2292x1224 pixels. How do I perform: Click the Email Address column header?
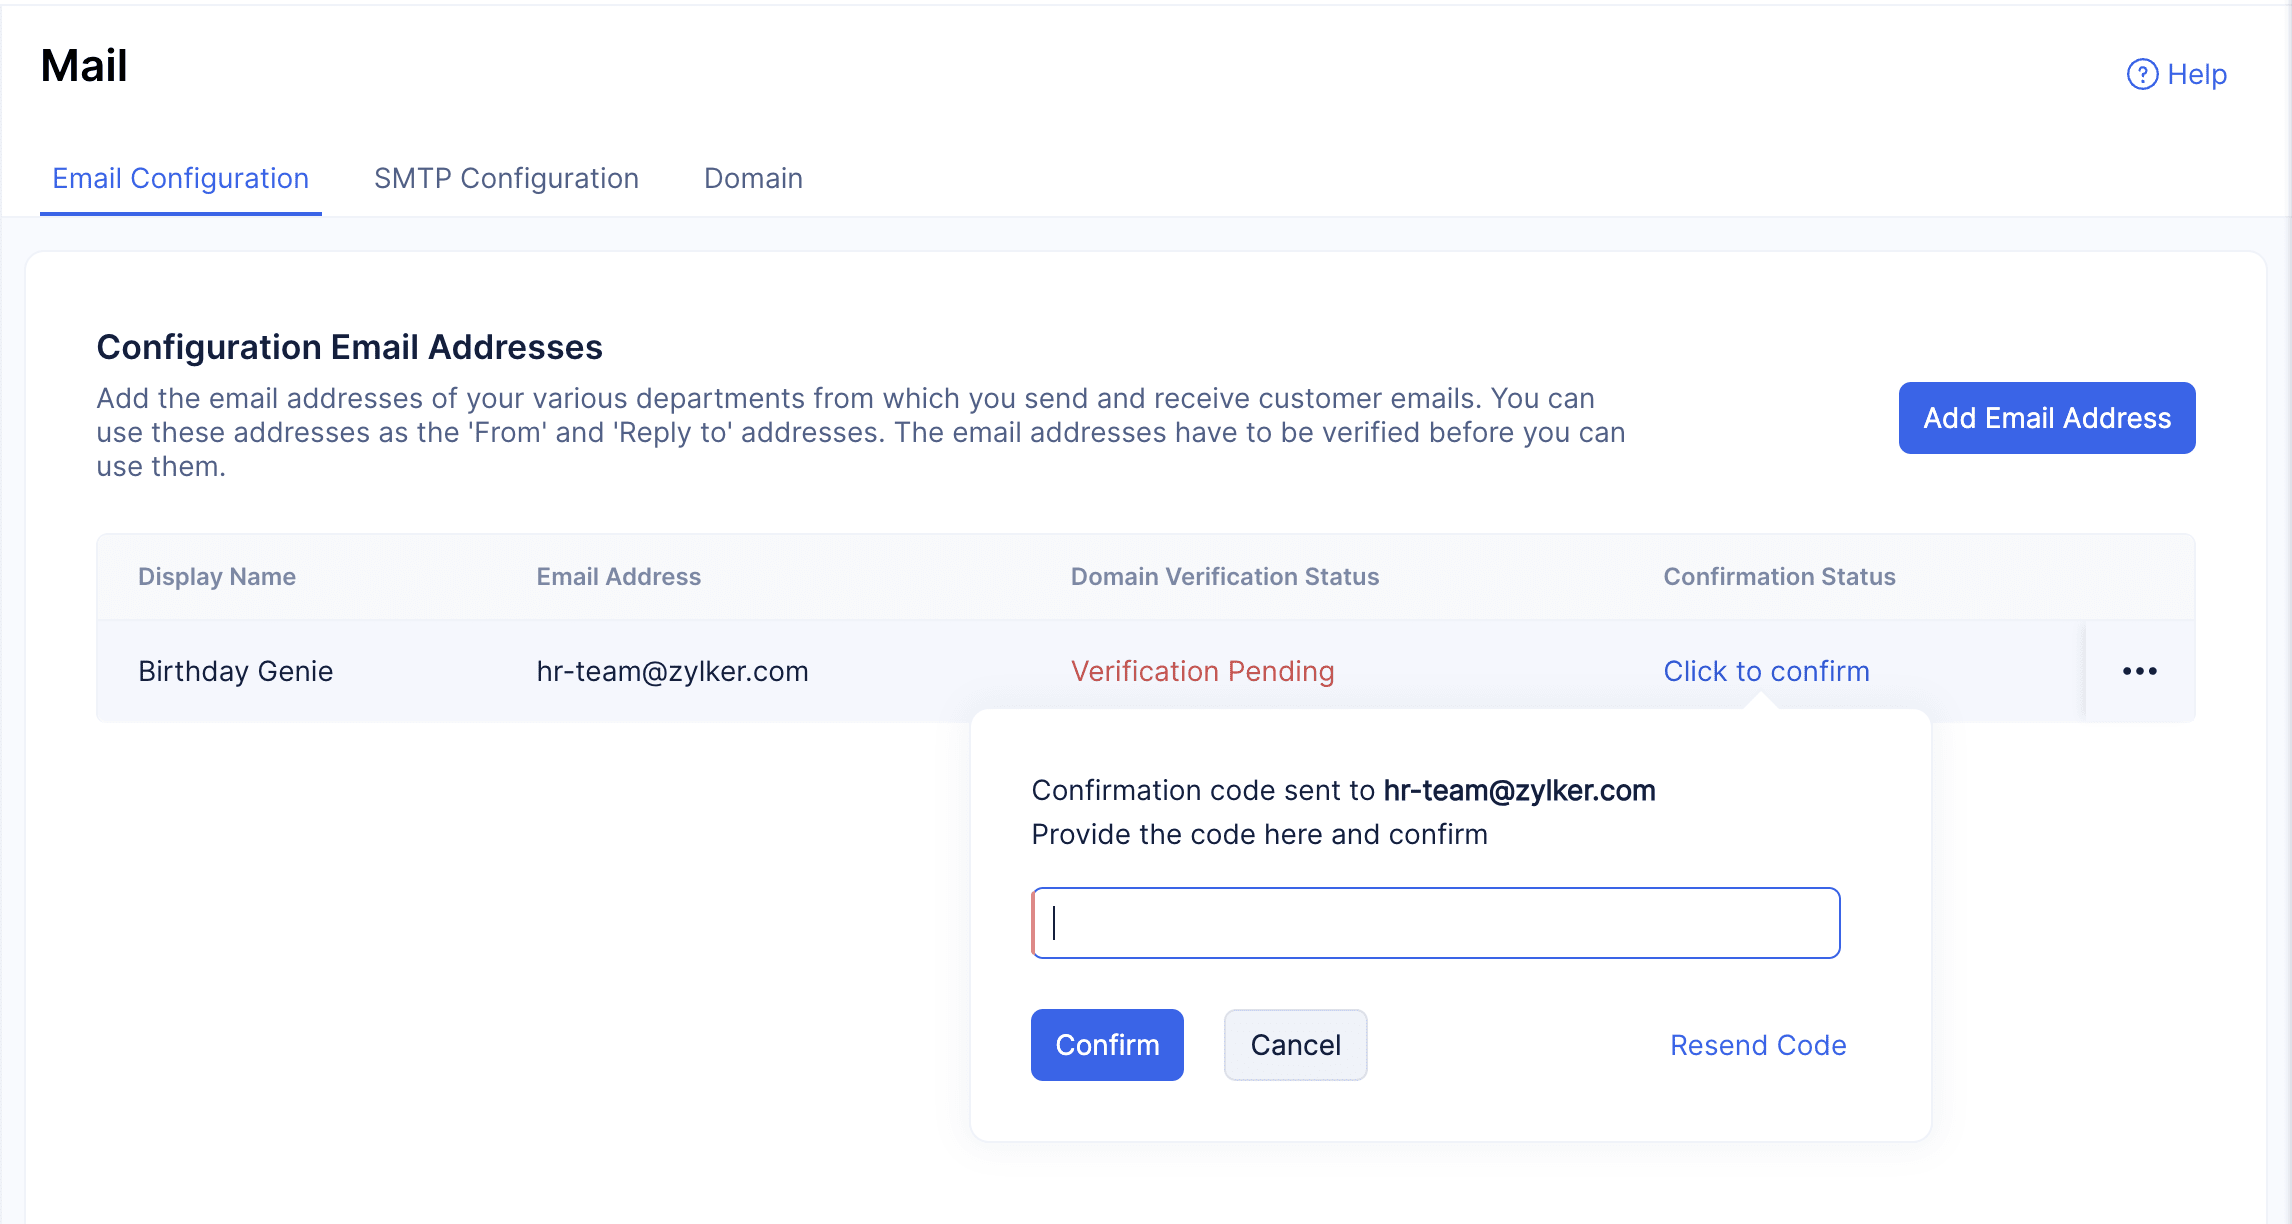[618, 577]
